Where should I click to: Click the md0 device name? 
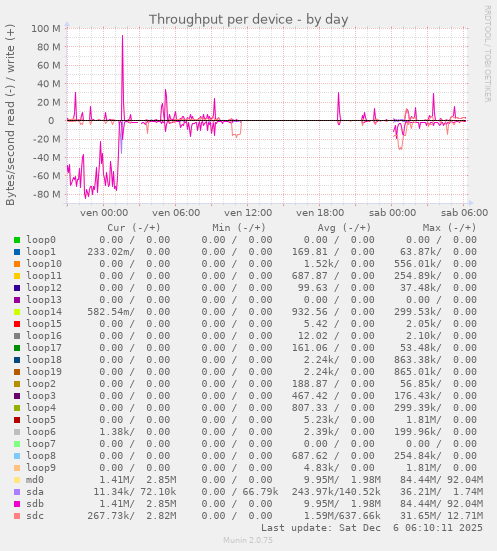pyautogui.click(x=35, y=480)
